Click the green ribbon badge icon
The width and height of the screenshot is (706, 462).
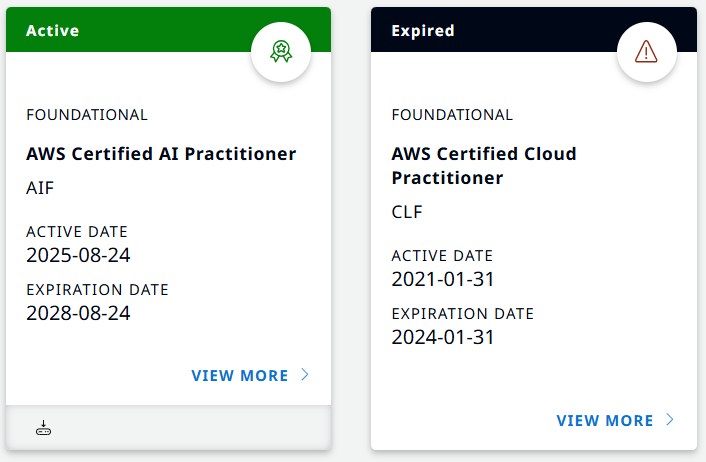point(281,52)
